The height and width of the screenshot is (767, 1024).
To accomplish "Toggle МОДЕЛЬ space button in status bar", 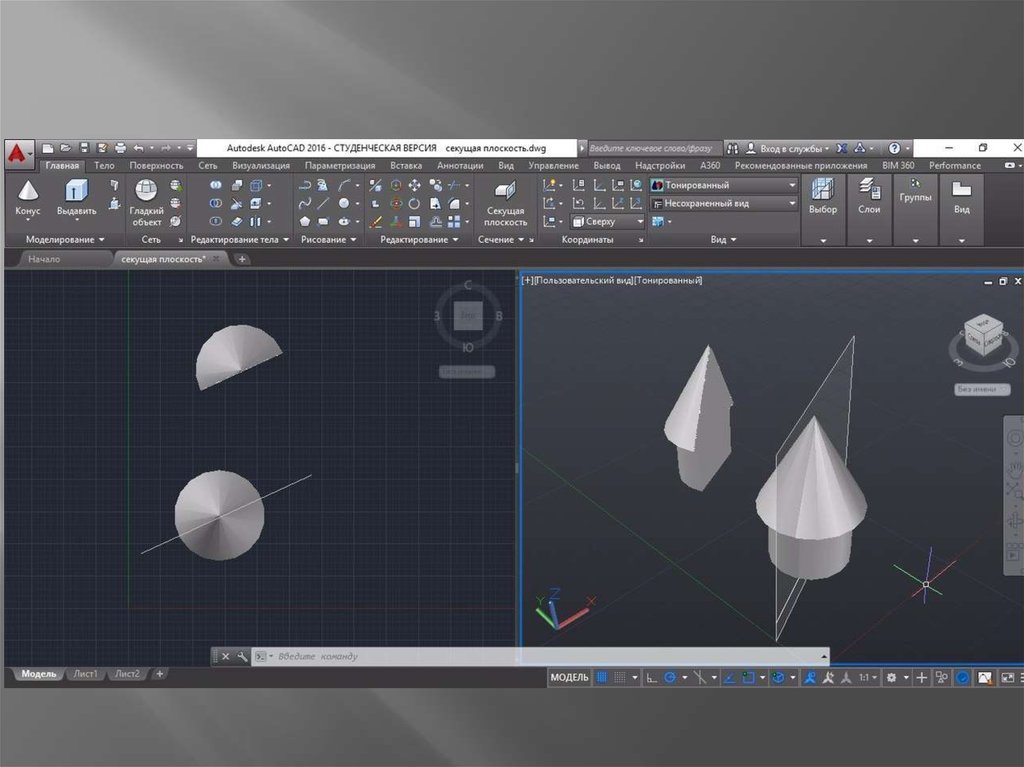I will [x=569, y=678].
